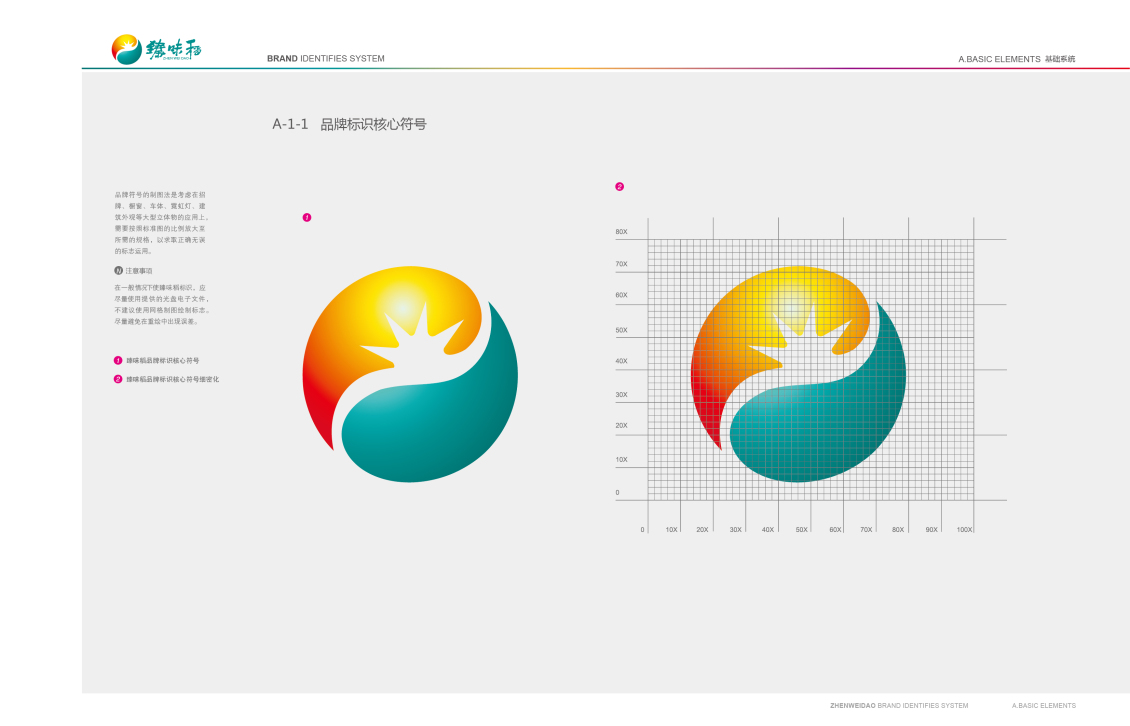Click the "30X" label on the vertical axis
This screenshot has height=726, width=1130.
coord(621,395)
